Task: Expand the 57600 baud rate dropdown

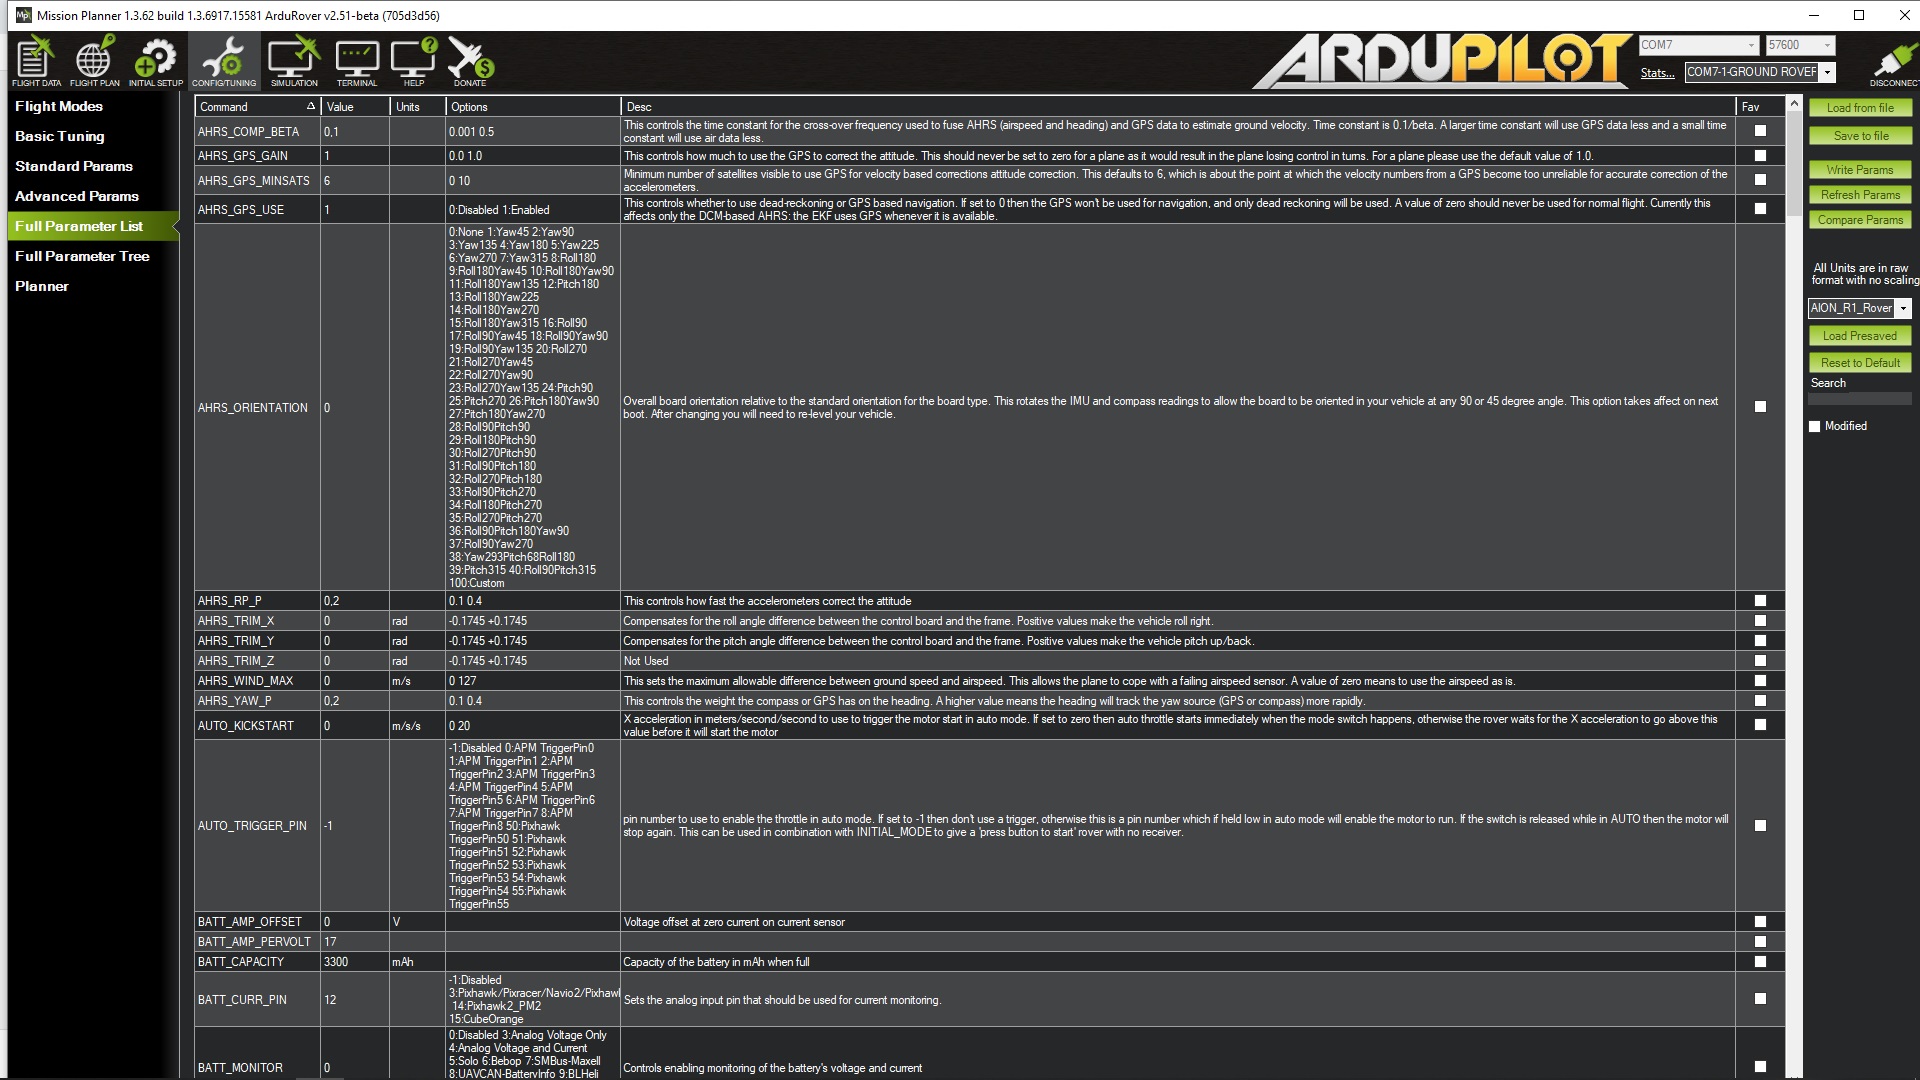Action: [x=1827, y=45]
